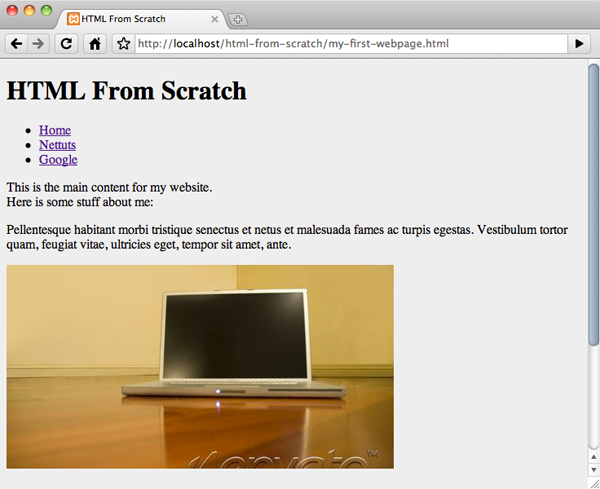Click the go arrow beside address bar
Viewport: 600px width, 489px height.
pos(579,44)
